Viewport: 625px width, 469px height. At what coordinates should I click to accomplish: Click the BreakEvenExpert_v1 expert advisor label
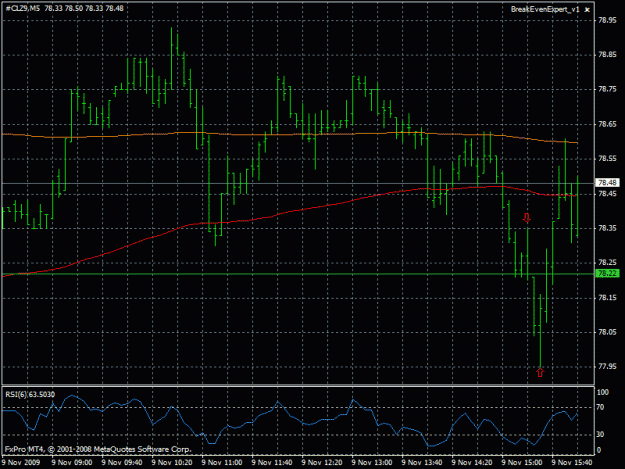click(x=545, y=9)
